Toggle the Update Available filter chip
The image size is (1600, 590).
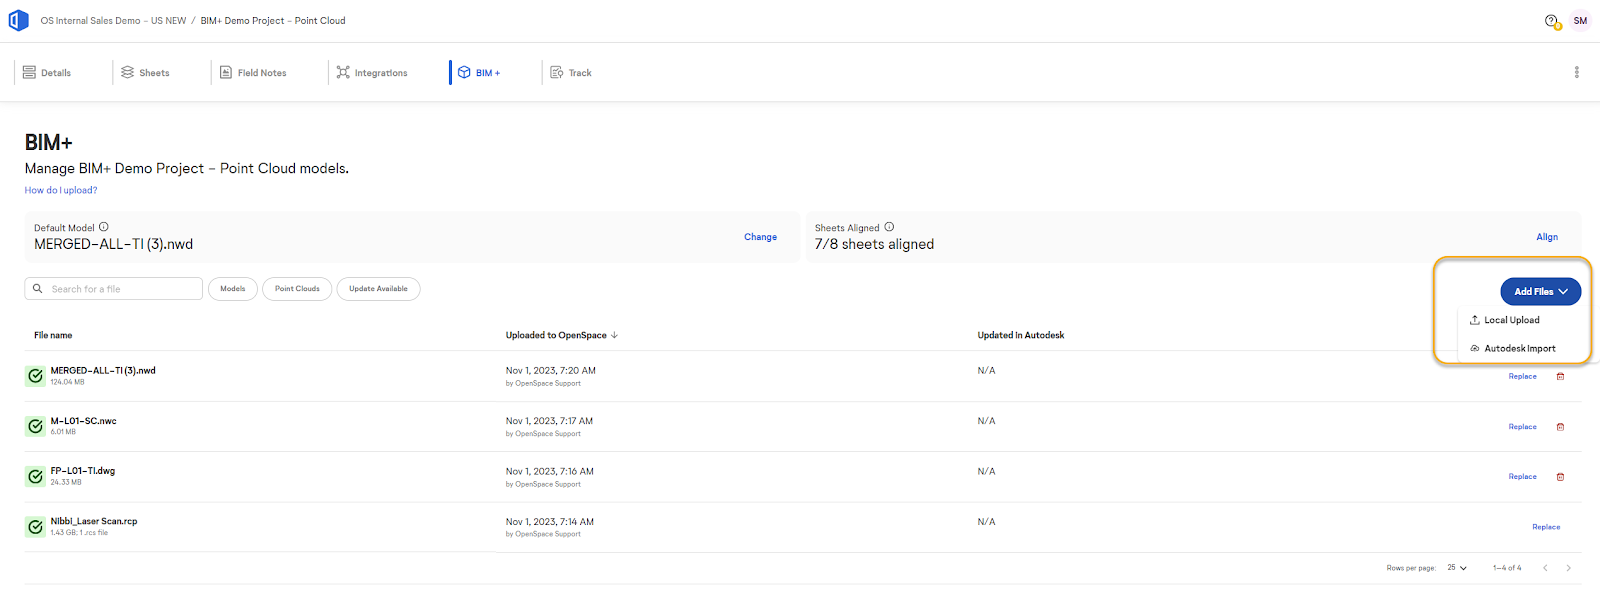tap(378, 289)
